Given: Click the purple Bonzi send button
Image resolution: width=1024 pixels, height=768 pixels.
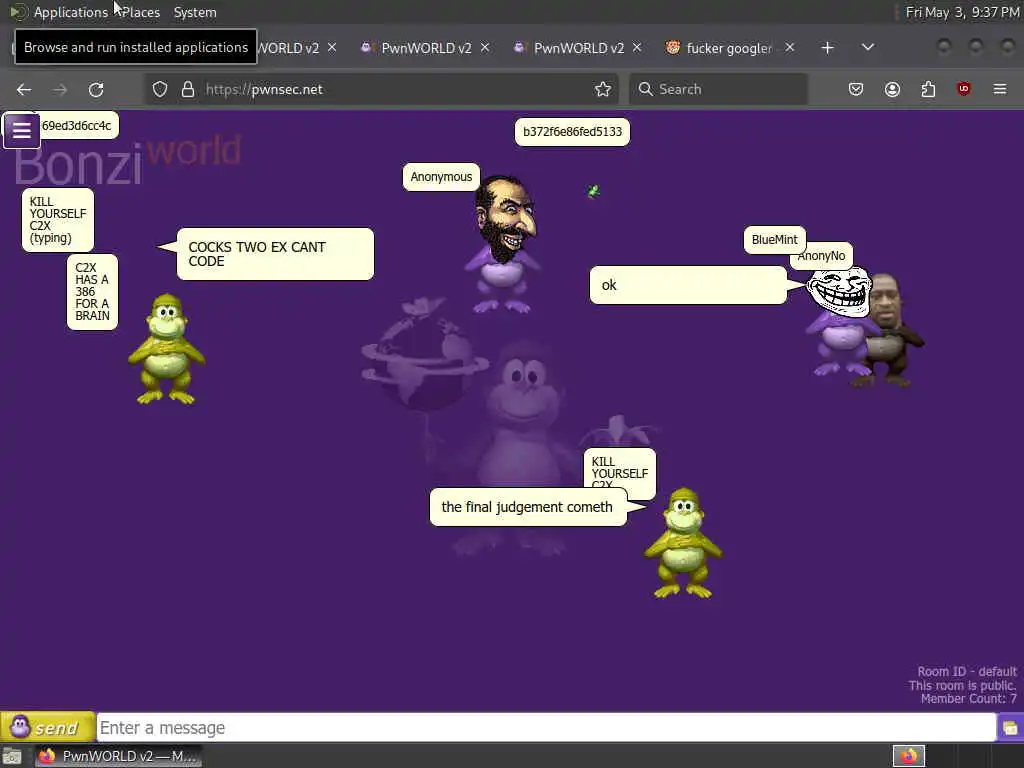Looking at the screenshot, I should pyautogui.click(x=48, y=727).
